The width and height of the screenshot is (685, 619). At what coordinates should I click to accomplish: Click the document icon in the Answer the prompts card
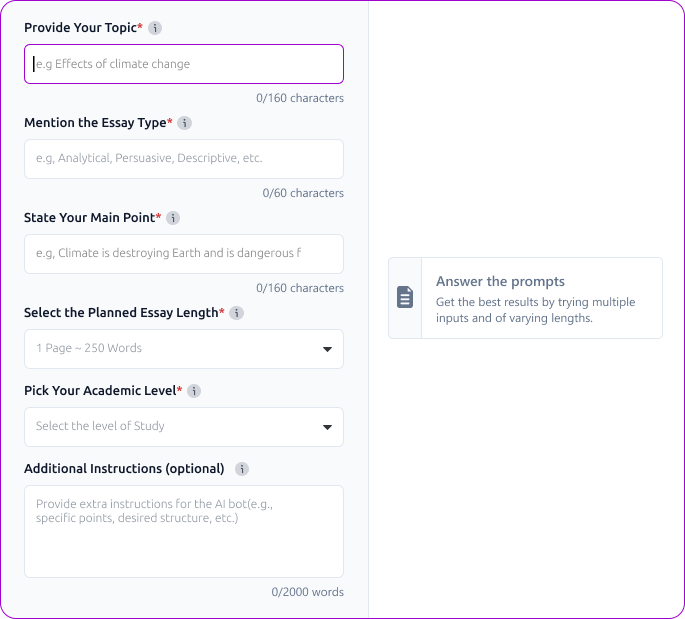click(x=405, y=297)
